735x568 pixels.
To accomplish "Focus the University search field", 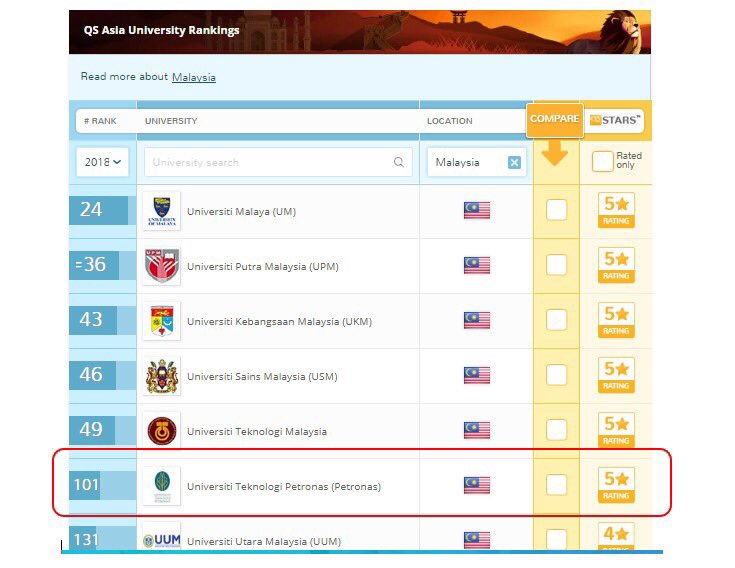I will 278,162.
